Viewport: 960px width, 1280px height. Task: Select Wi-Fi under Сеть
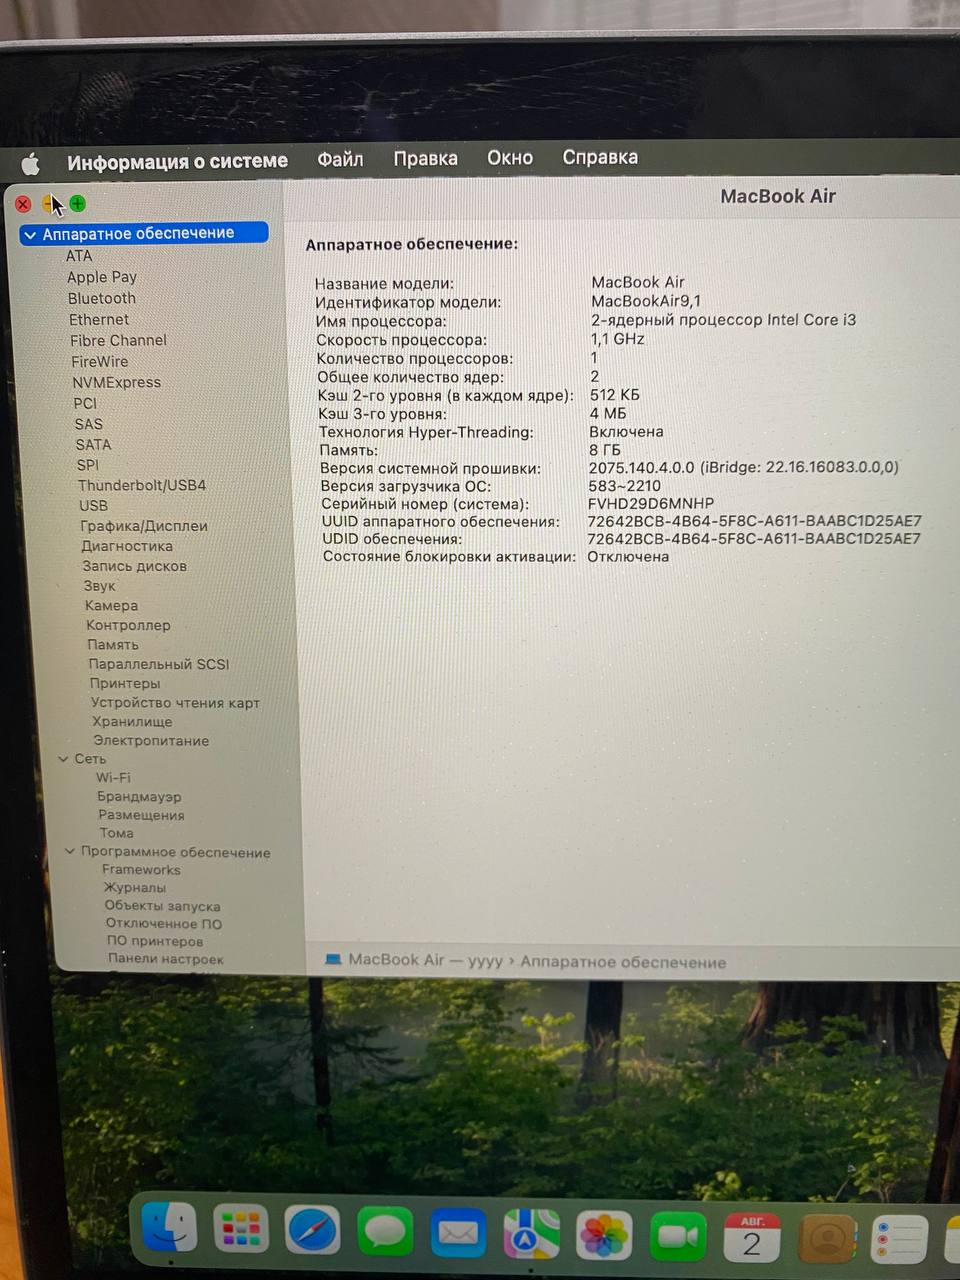(113, 778)
